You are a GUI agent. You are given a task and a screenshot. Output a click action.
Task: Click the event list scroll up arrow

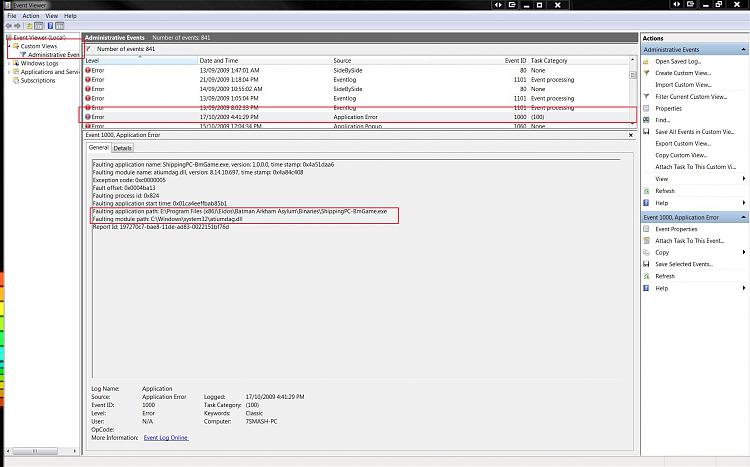click(633, 60)
